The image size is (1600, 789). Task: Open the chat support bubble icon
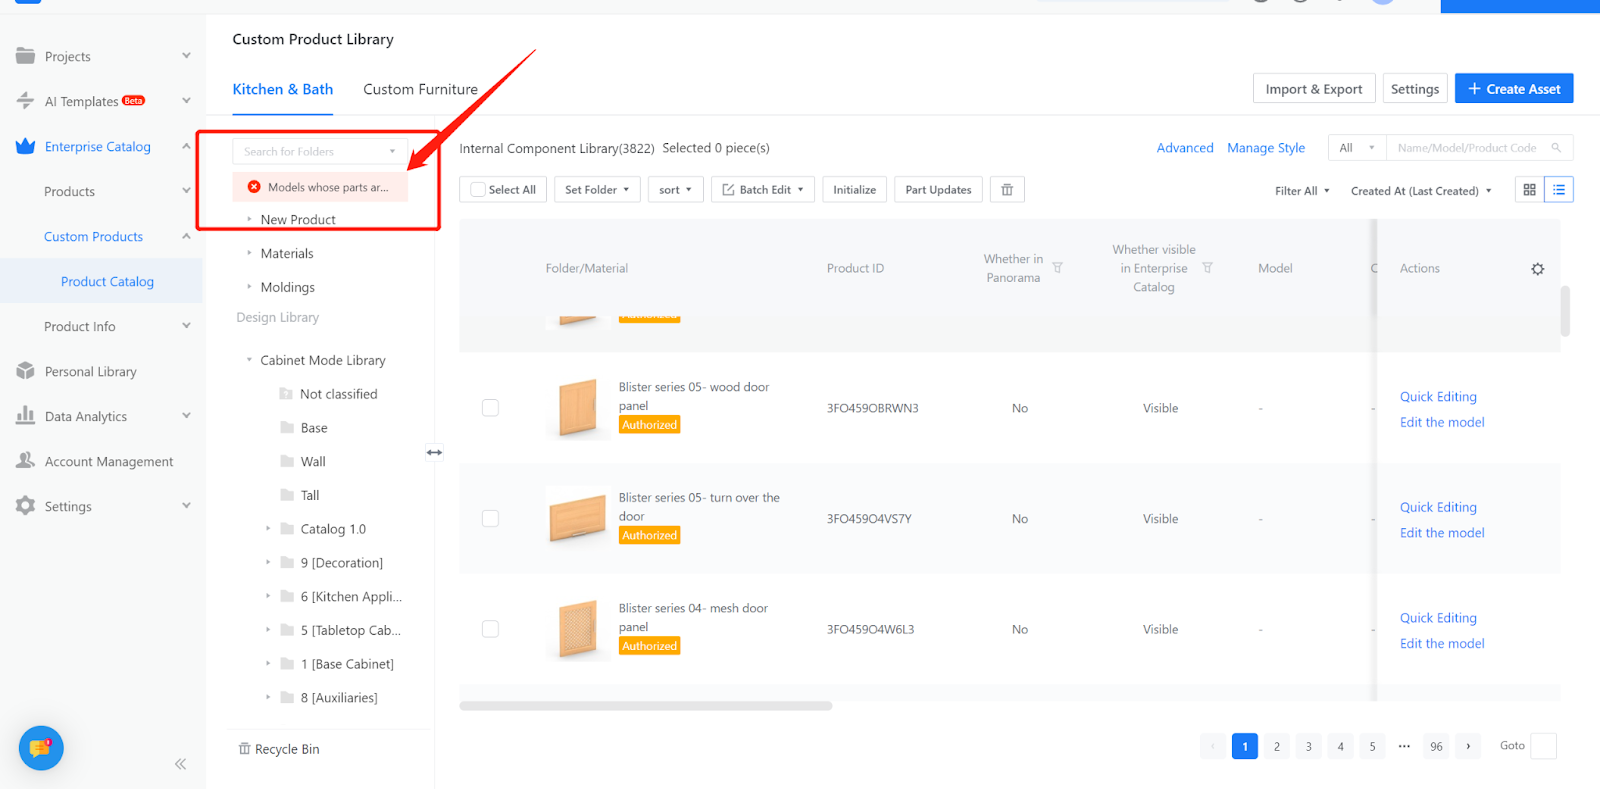tap(41, 748)
